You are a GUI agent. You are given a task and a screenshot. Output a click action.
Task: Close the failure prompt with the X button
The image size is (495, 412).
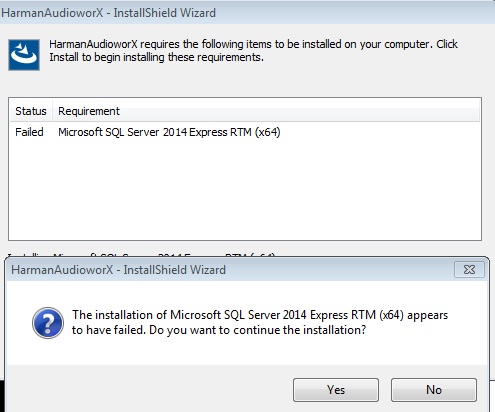click(x=469, y=269)
